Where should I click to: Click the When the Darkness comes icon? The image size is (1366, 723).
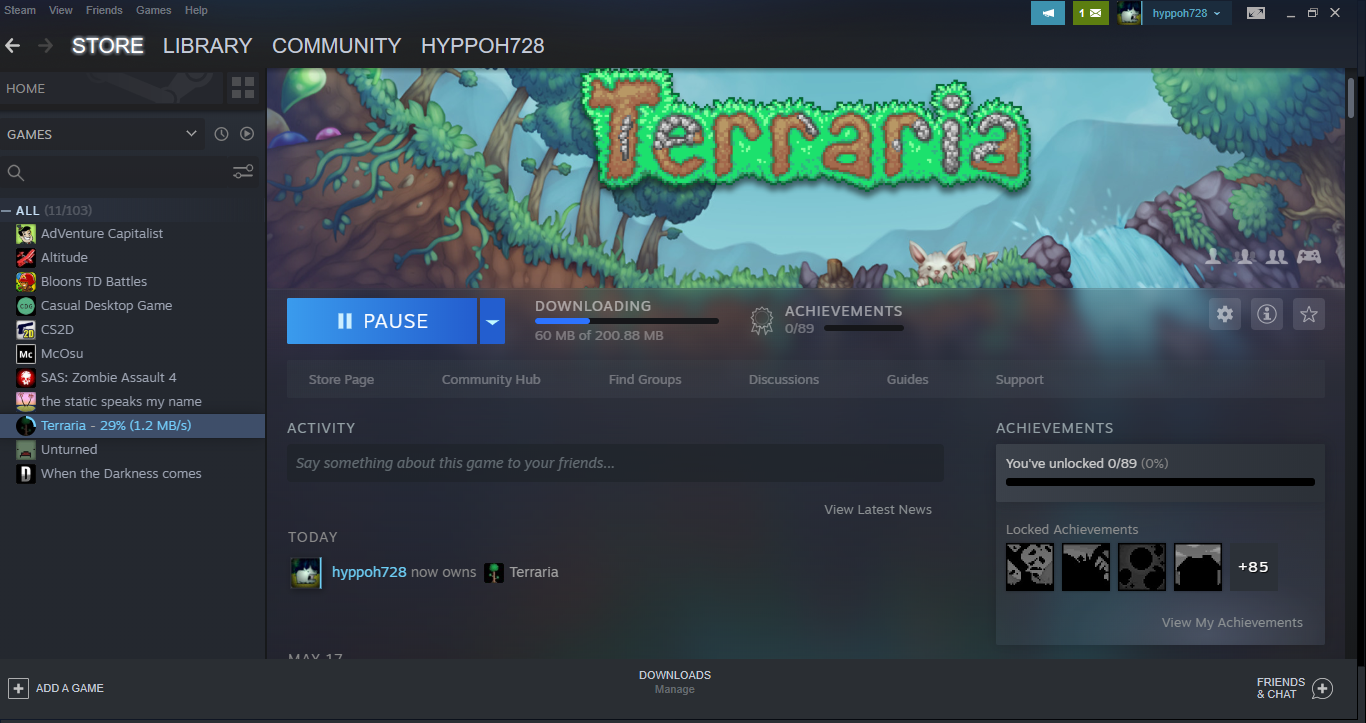(x=26, y=474)
